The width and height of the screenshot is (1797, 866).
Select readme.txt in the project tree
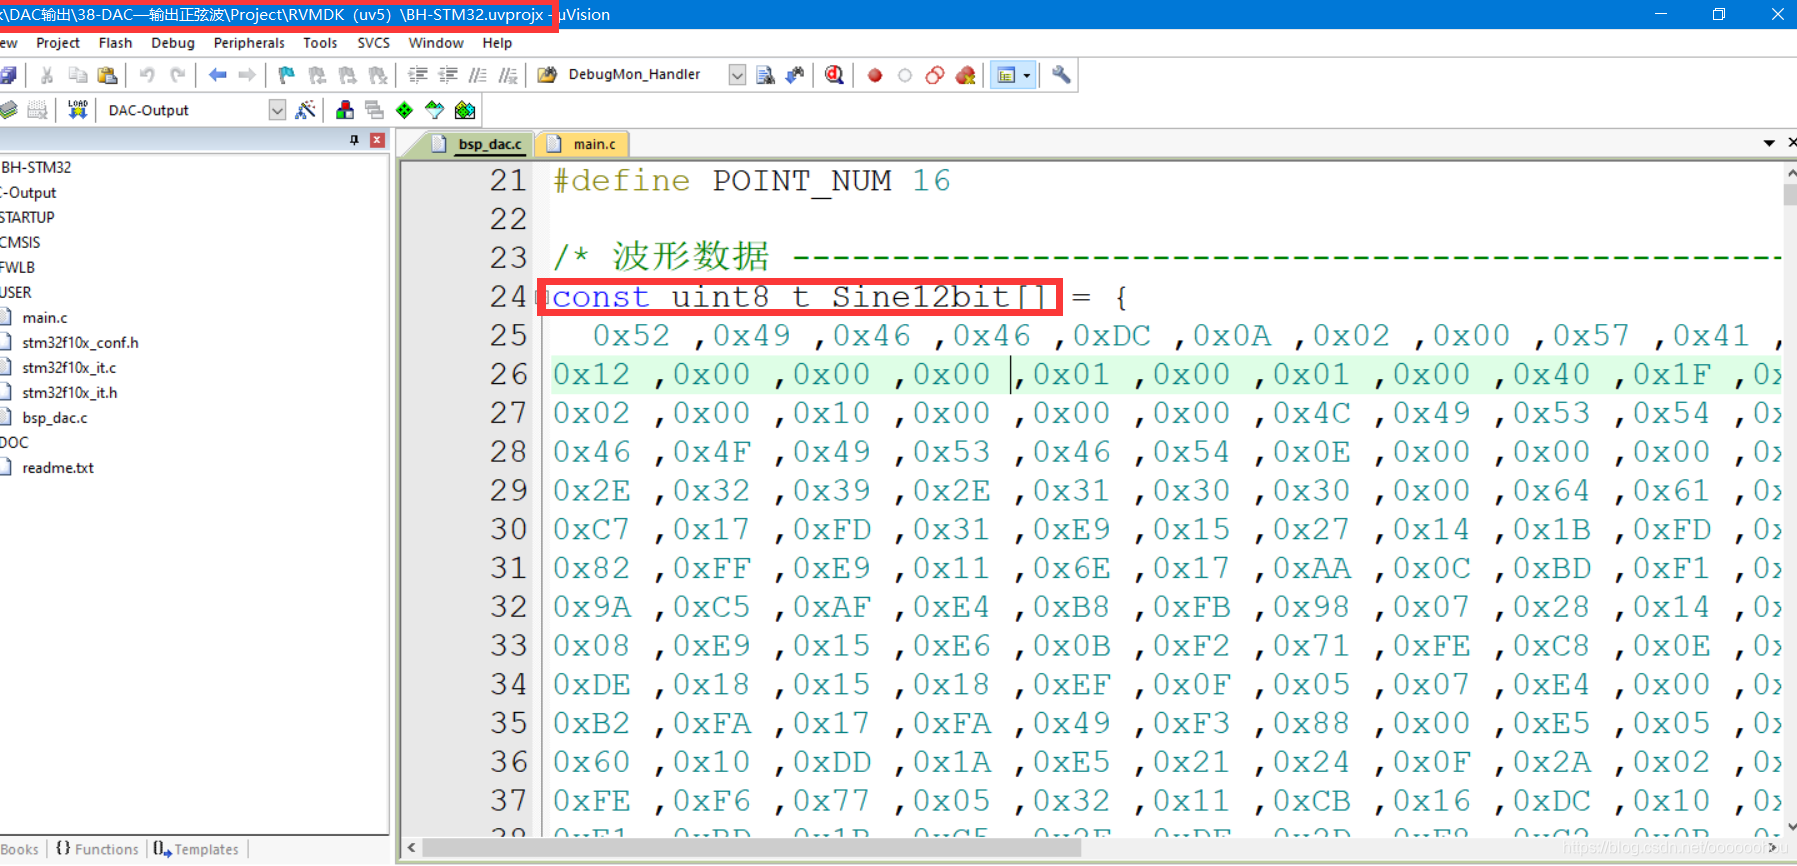point(58,467)
